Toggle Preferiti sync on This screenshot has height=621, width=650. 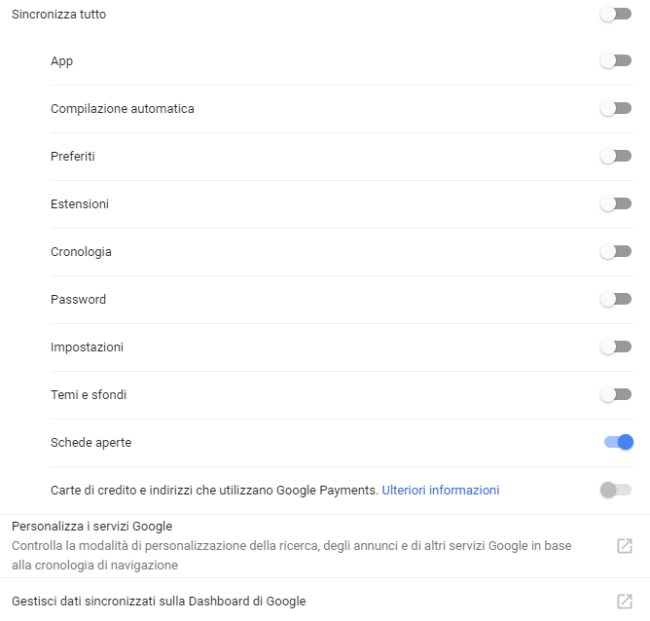[x=616, y=156]
